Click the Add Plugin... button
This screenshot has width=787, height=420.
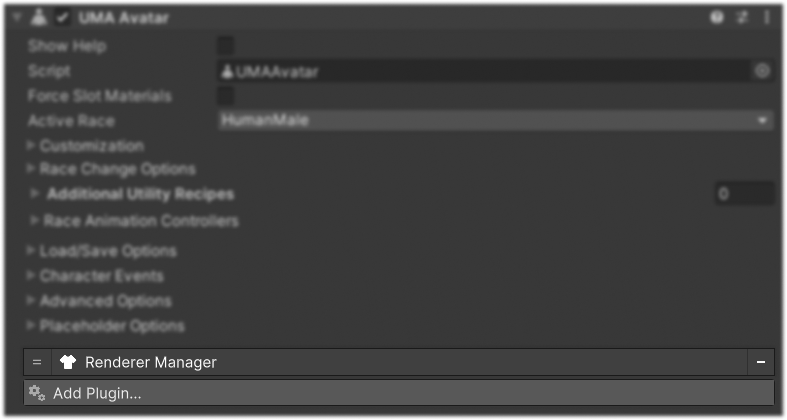click(399, 393)
